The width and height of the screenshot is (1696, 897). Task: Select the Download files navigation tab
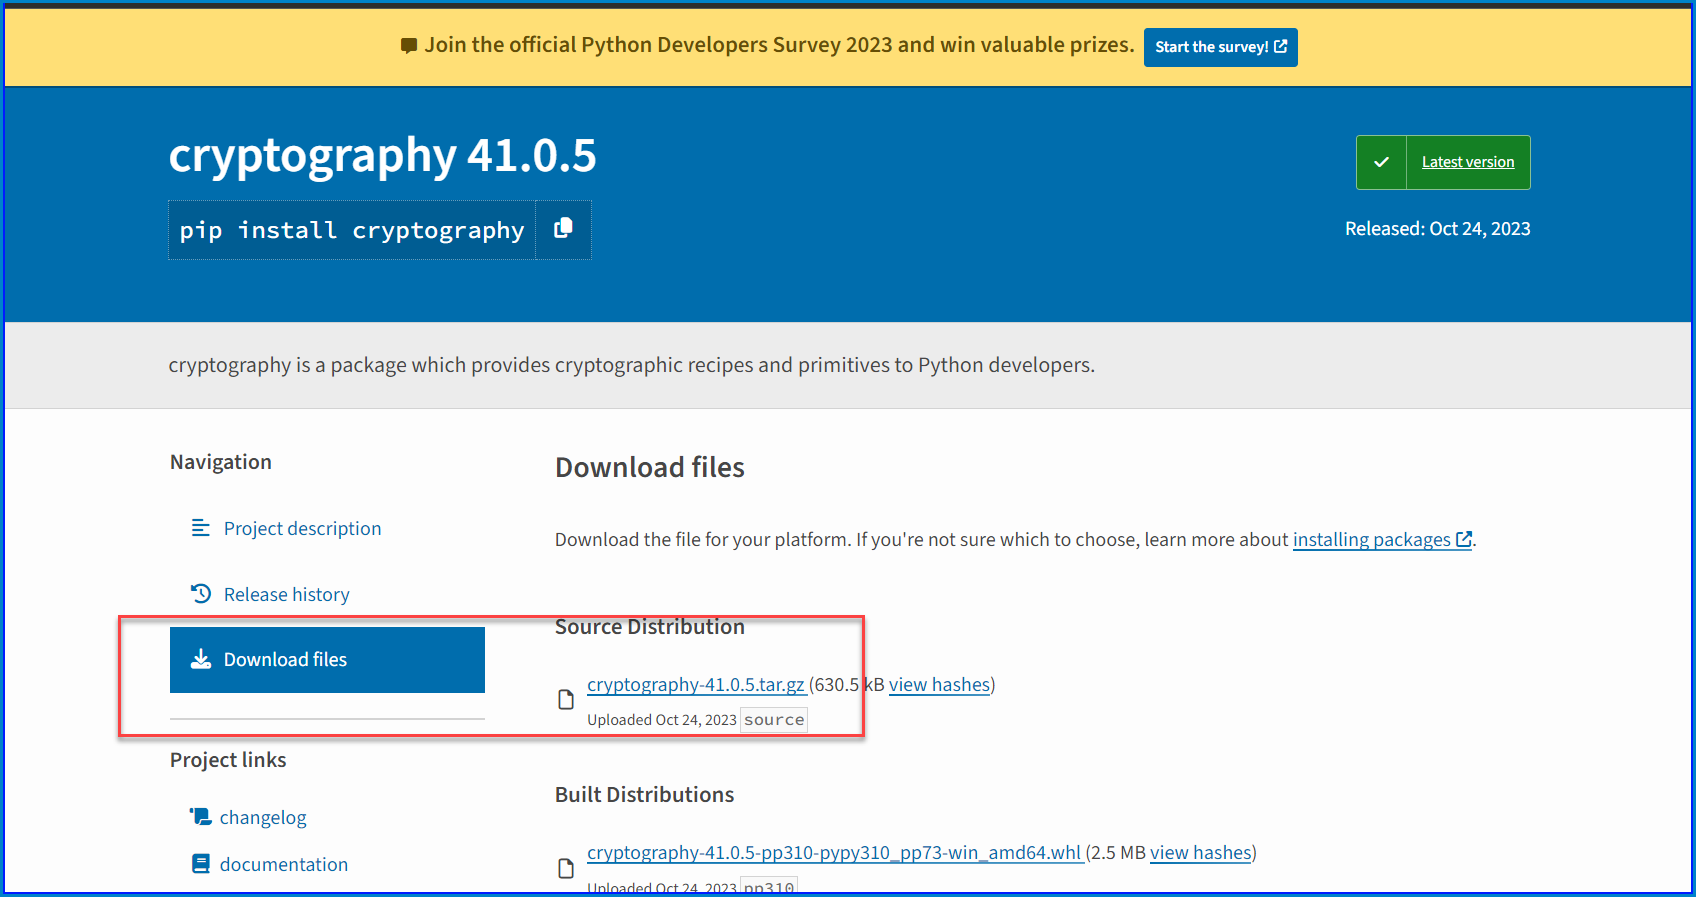pos(327,660)
